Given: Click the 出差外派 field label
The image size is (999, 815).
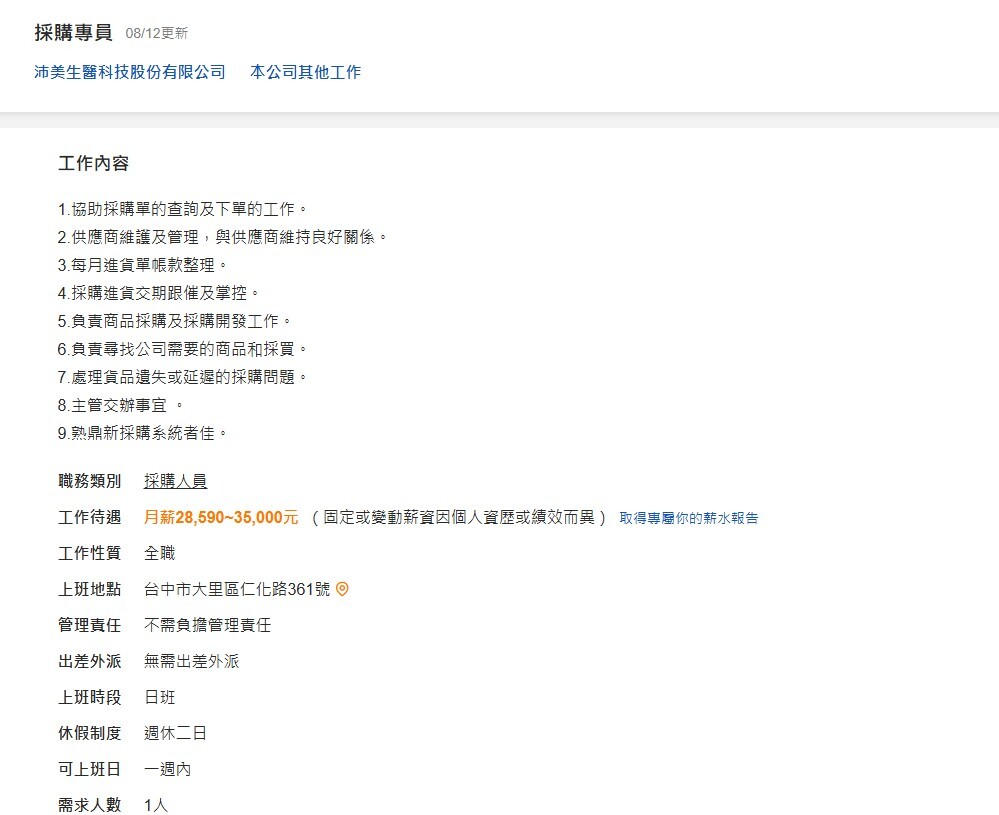Looking at the screenshot, I should click(x=90, y=661).
